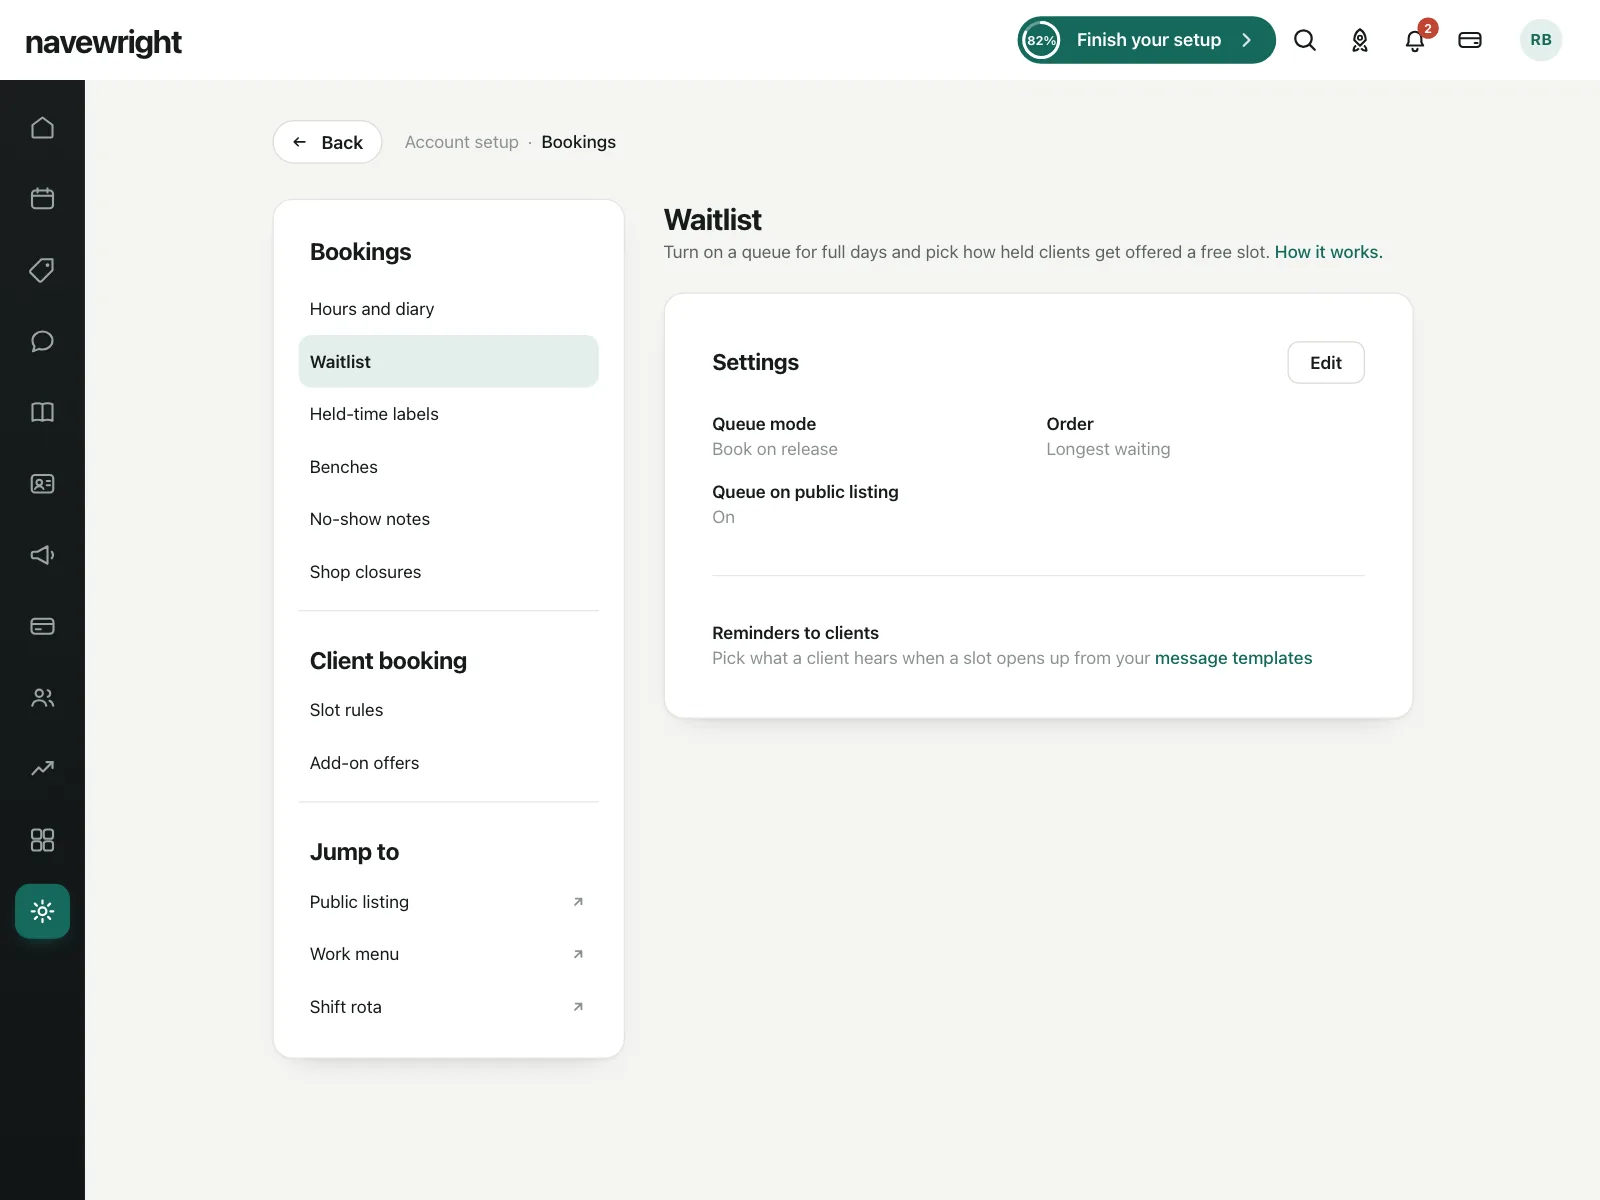This screenshot has width=1600, height=1200.
Task: Open Held-time labels menu item
Action: pos(448,414)
